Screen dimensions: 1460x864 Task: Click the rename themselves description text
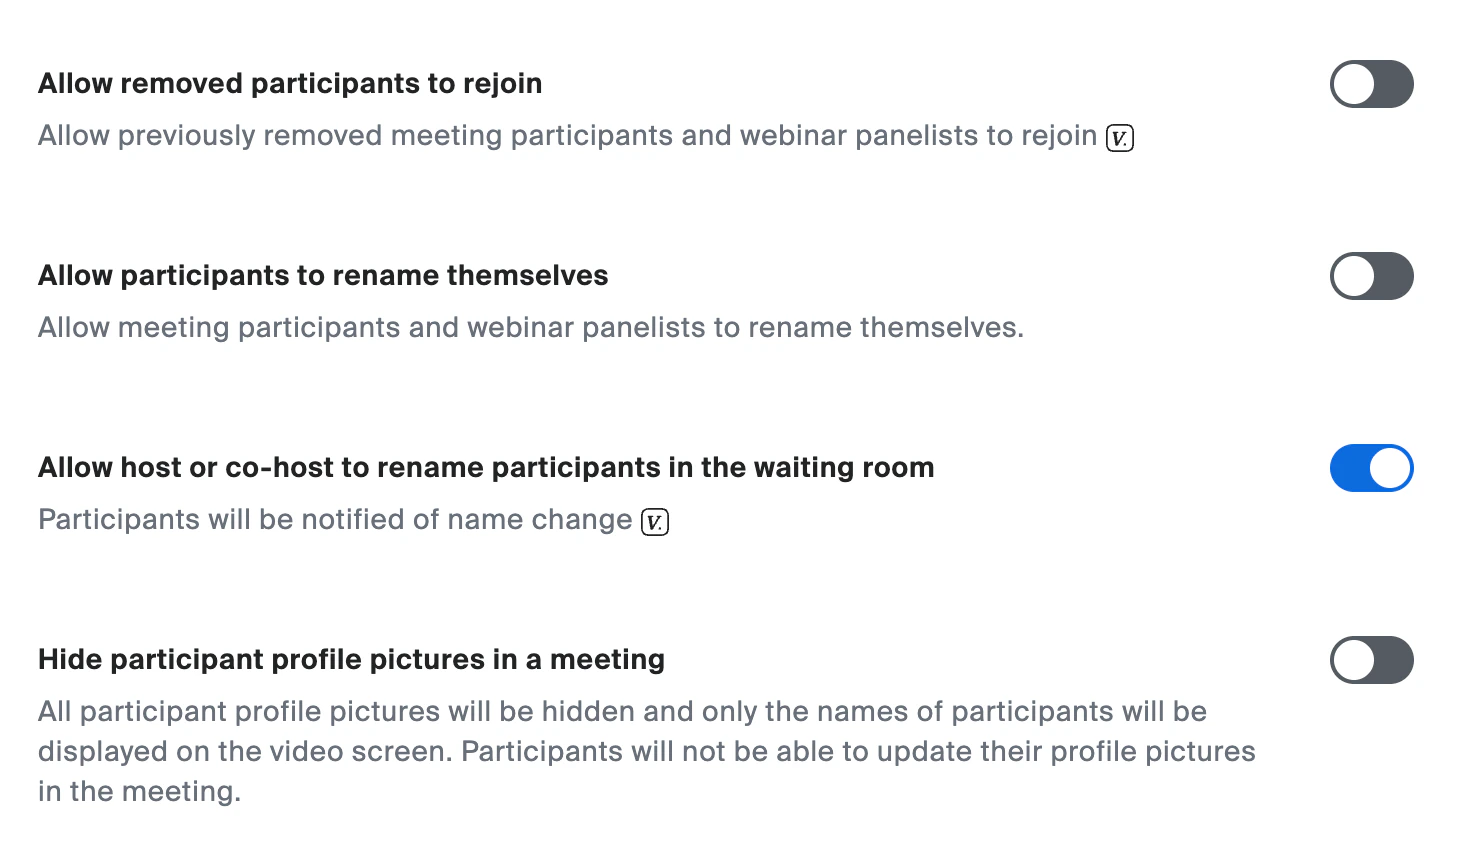(530, 327)
